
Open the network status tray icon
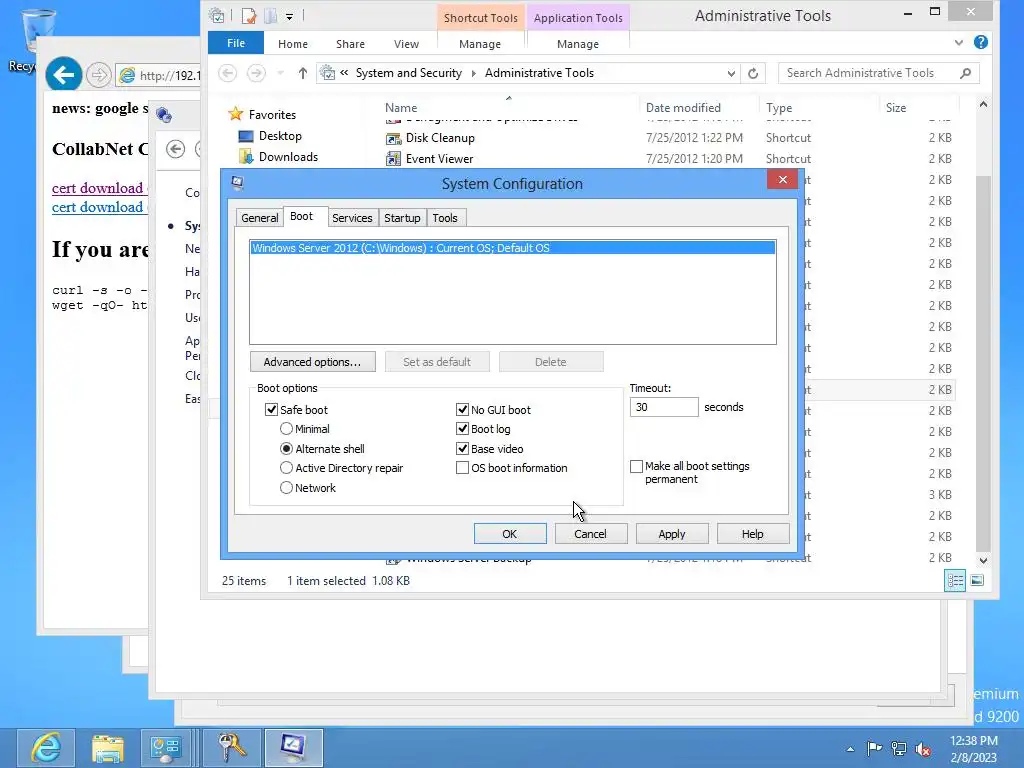[899, 748]
